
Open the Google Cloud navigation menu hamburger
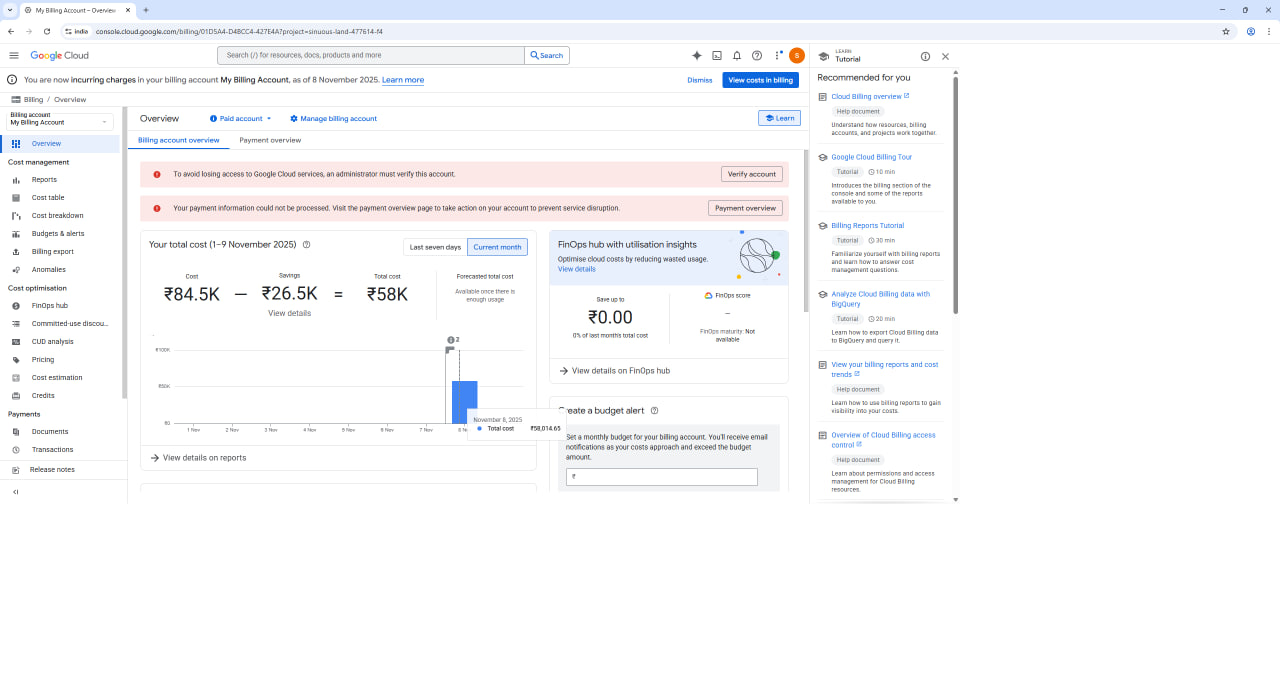[x=14, y=56]
